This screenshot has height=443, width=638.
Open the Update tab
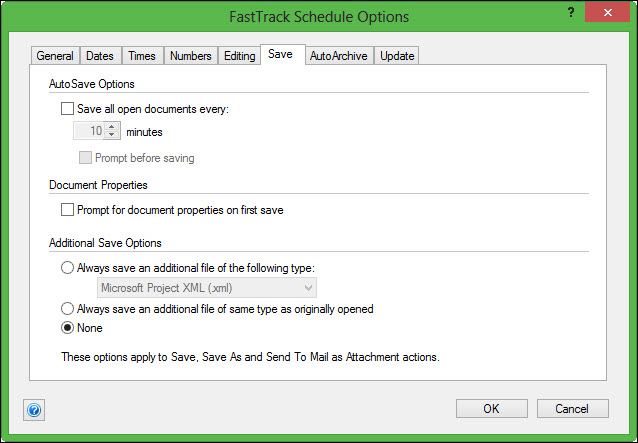(397, 56)
